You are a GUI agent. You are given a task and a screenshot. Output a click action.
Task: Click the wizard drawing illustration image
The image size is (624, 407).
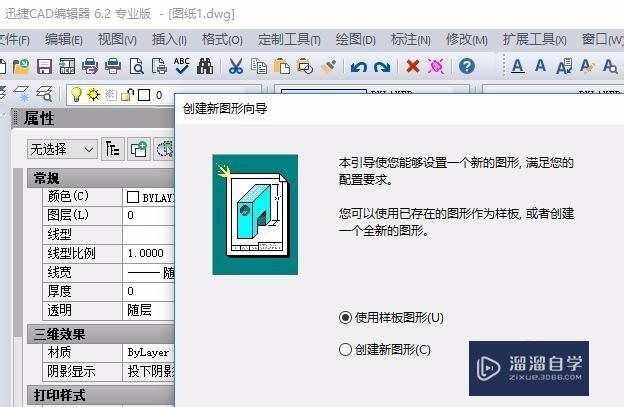255,214
